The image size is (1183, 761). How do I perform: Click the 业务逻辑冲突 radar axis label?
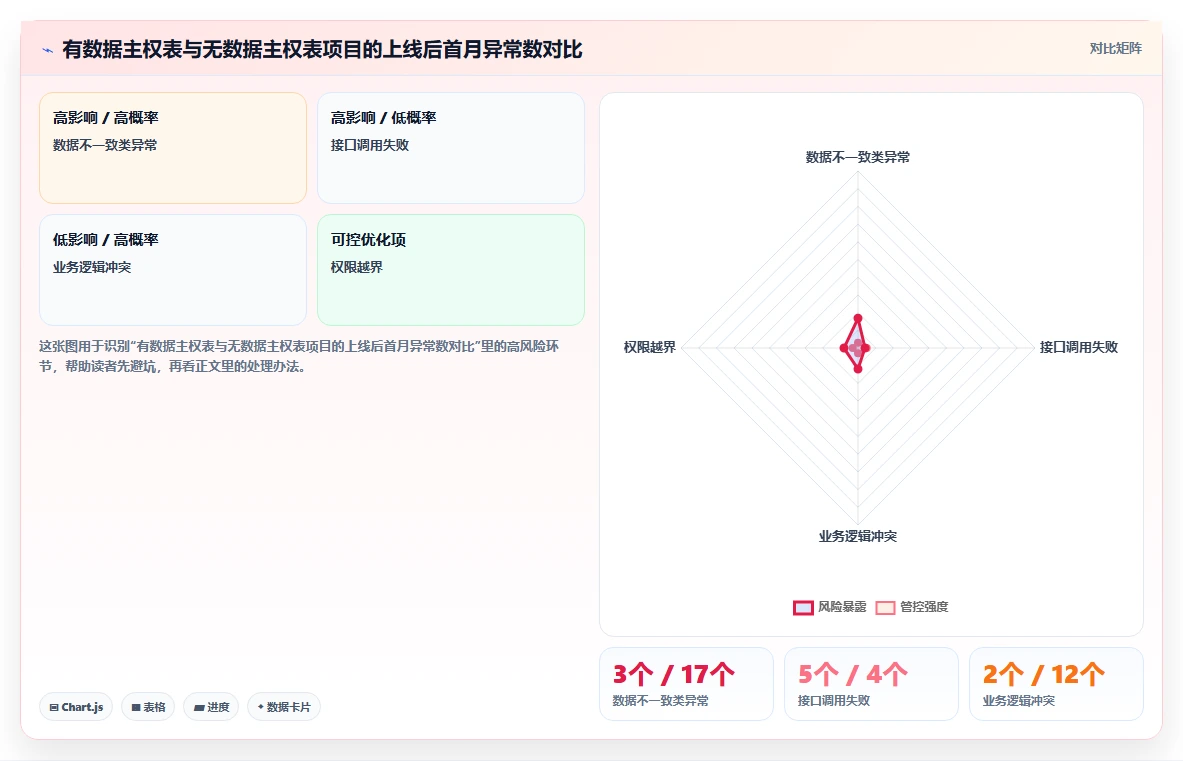[857, 536]
